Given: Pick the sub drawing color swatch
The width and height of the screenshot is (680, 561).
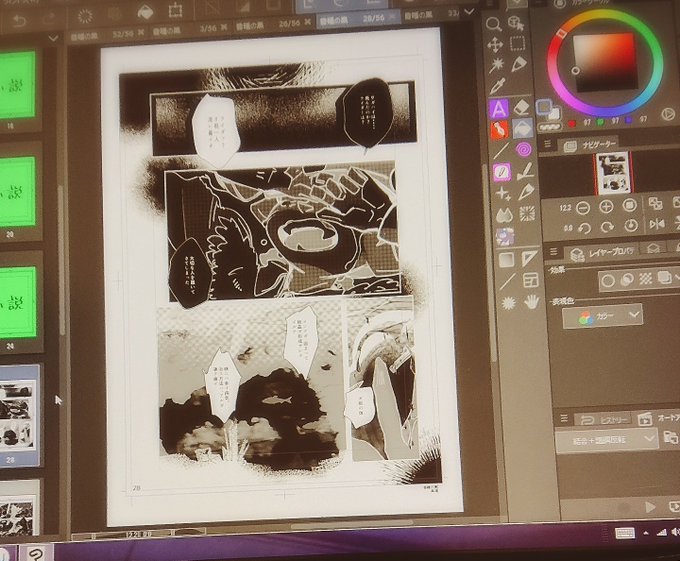Looking at the screenshot, I should tap(553, 114).
